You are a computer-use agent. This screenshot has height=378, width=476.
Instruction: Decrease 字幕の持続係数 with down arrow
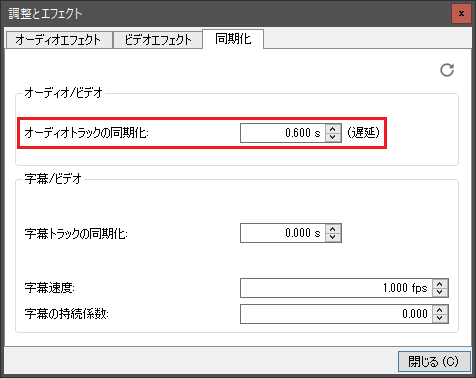(440, 318)
